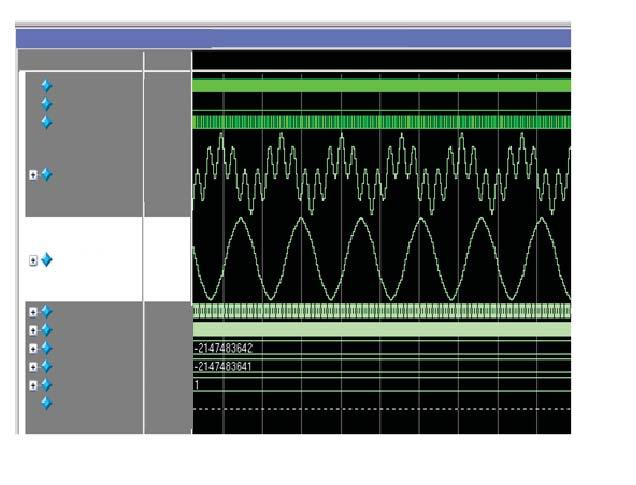Expand the noisy modulated sine signal bus
The image size is (636, 485).
(33, 175)
